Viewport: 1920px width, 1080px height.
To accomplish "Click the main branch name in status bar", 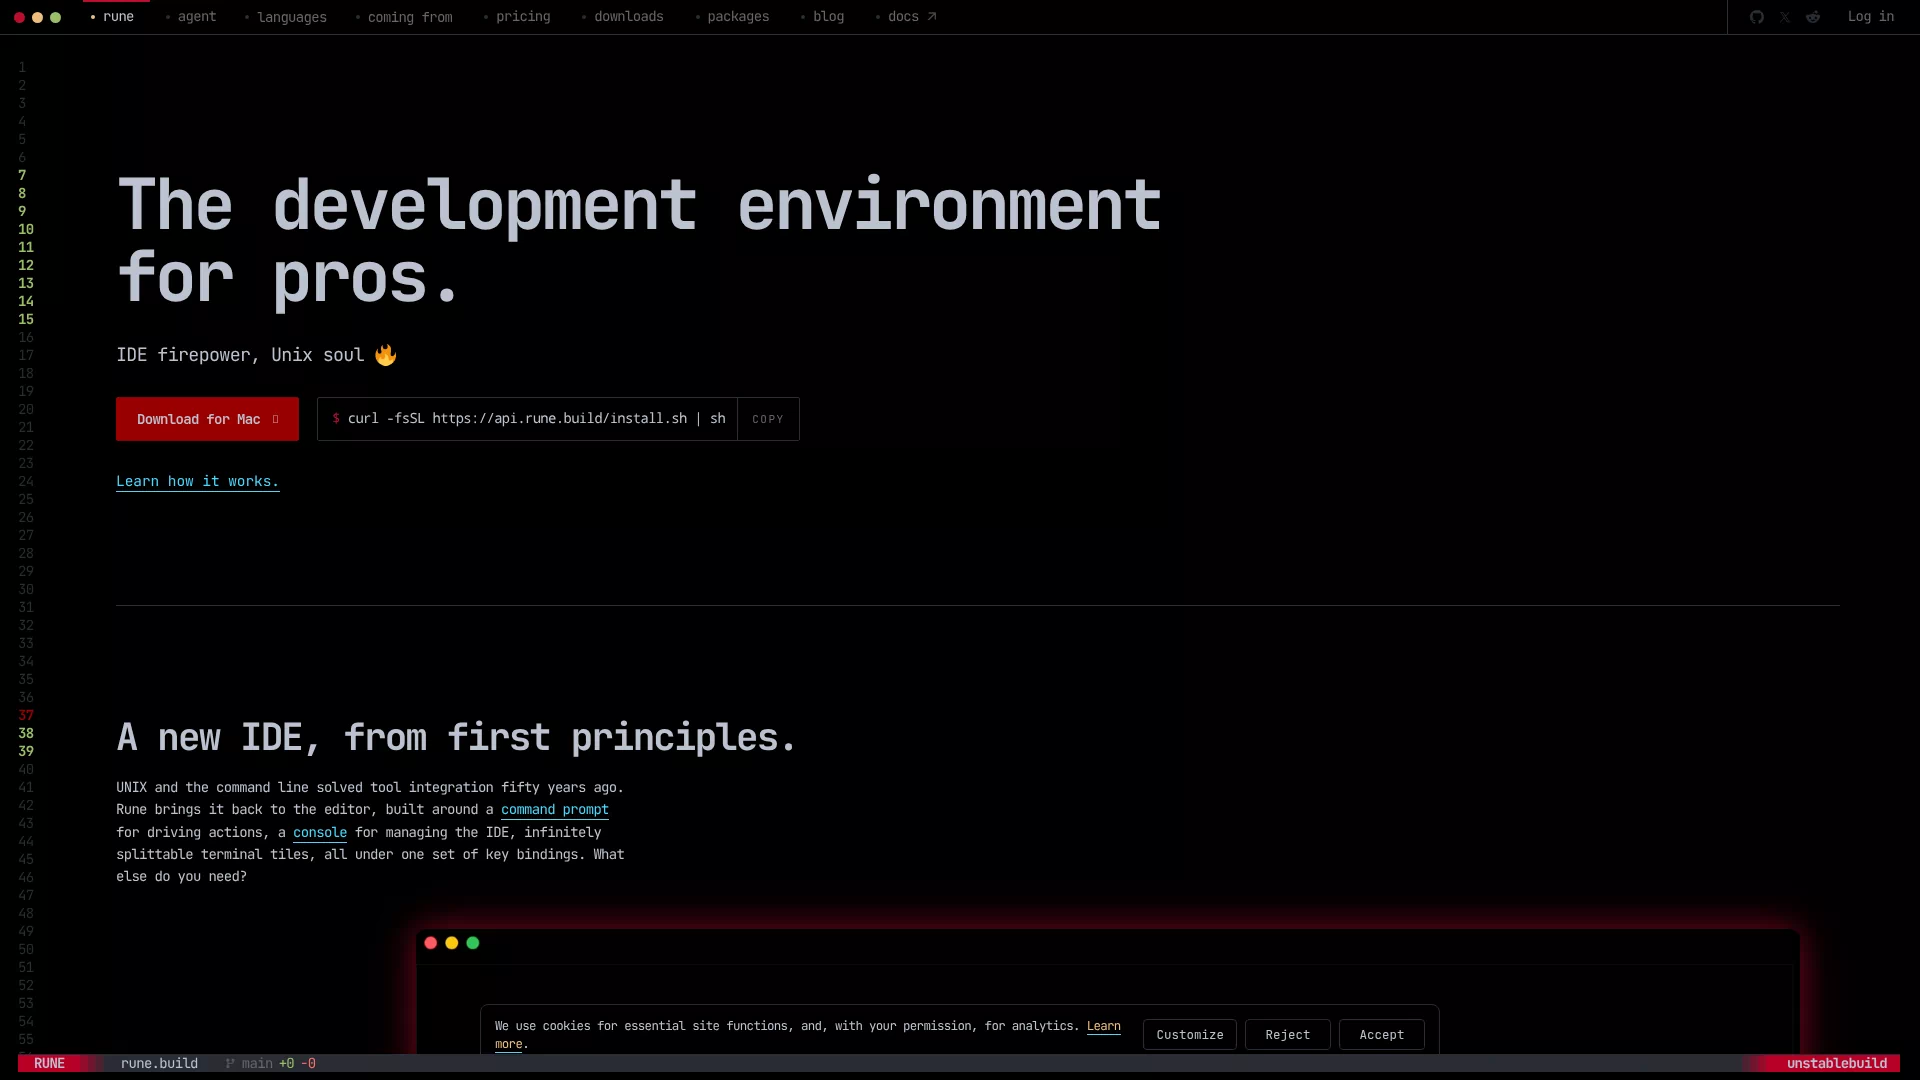I will pyautogui.click(x=257, y=1063).
